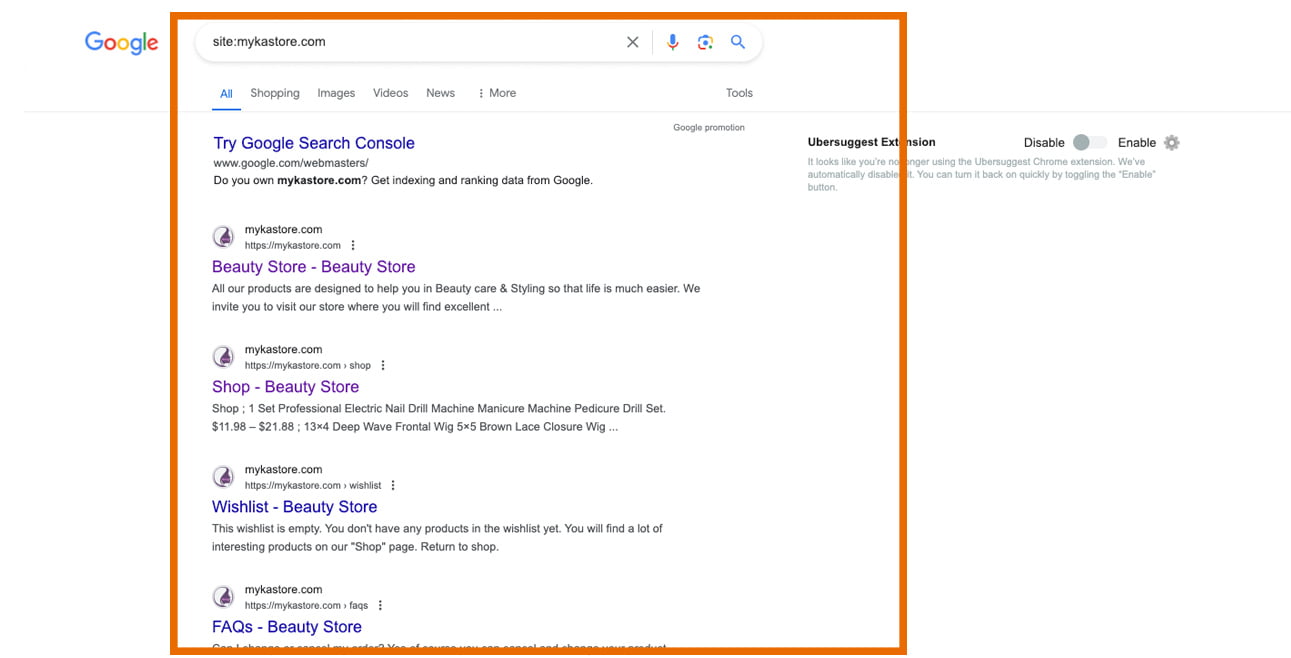Open the three-dot menu for the wishlist result

(x=393, y=486)
